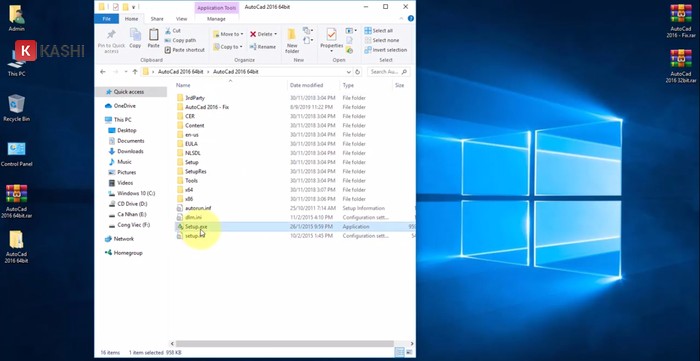
Task: Switch to the Share ribbon tab
Action: coord(157,19)
